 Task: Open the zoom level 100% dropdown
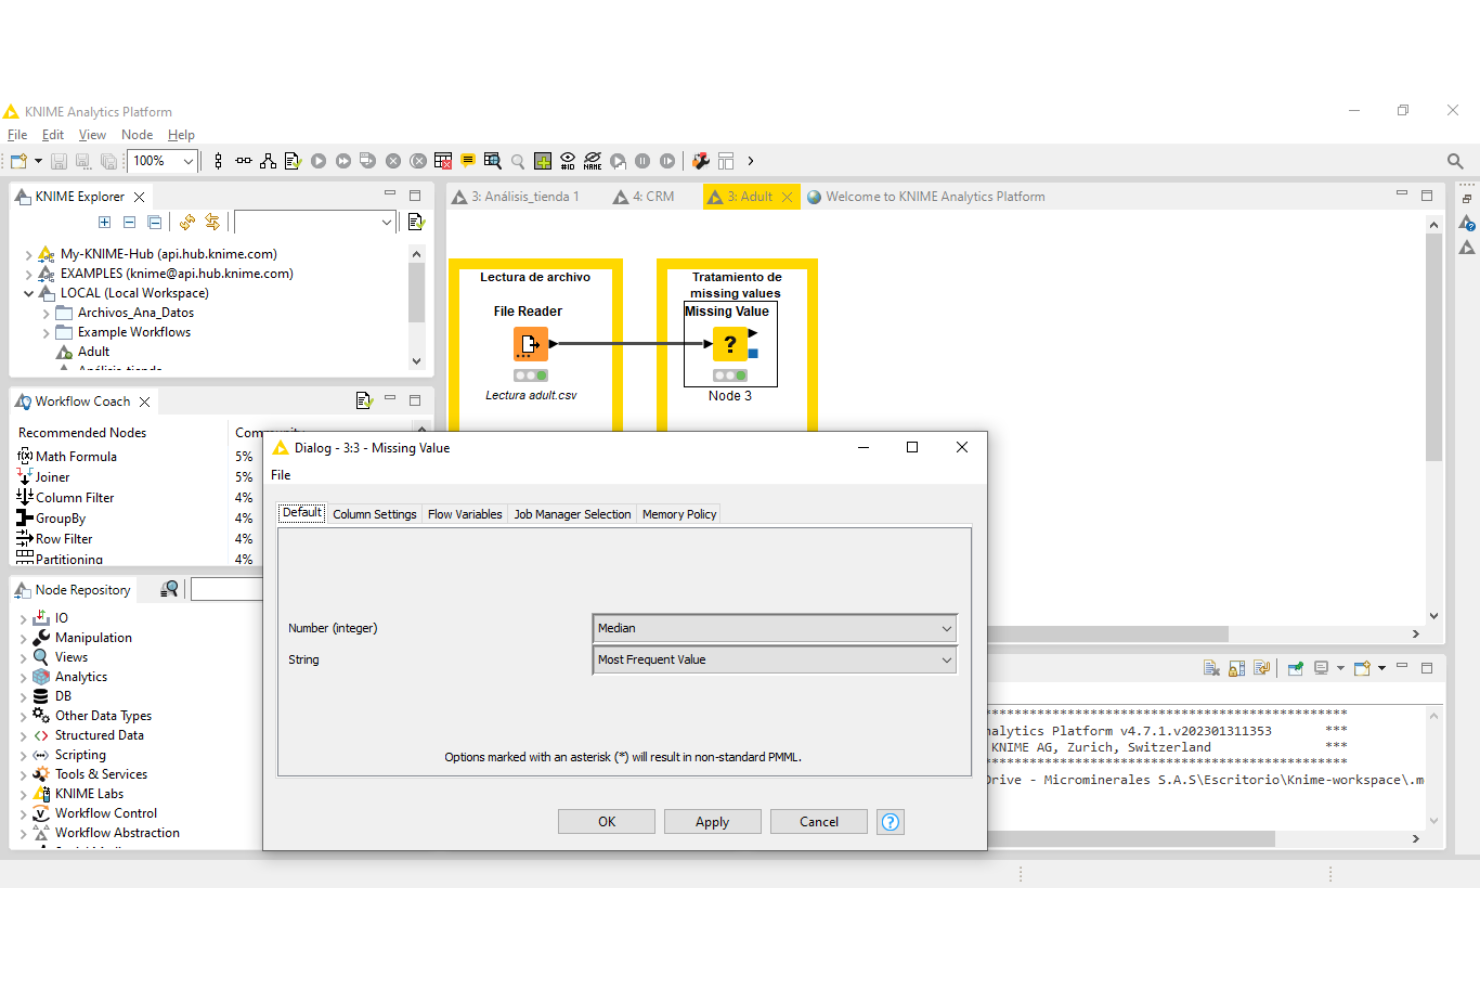click(x=187, y=161)
